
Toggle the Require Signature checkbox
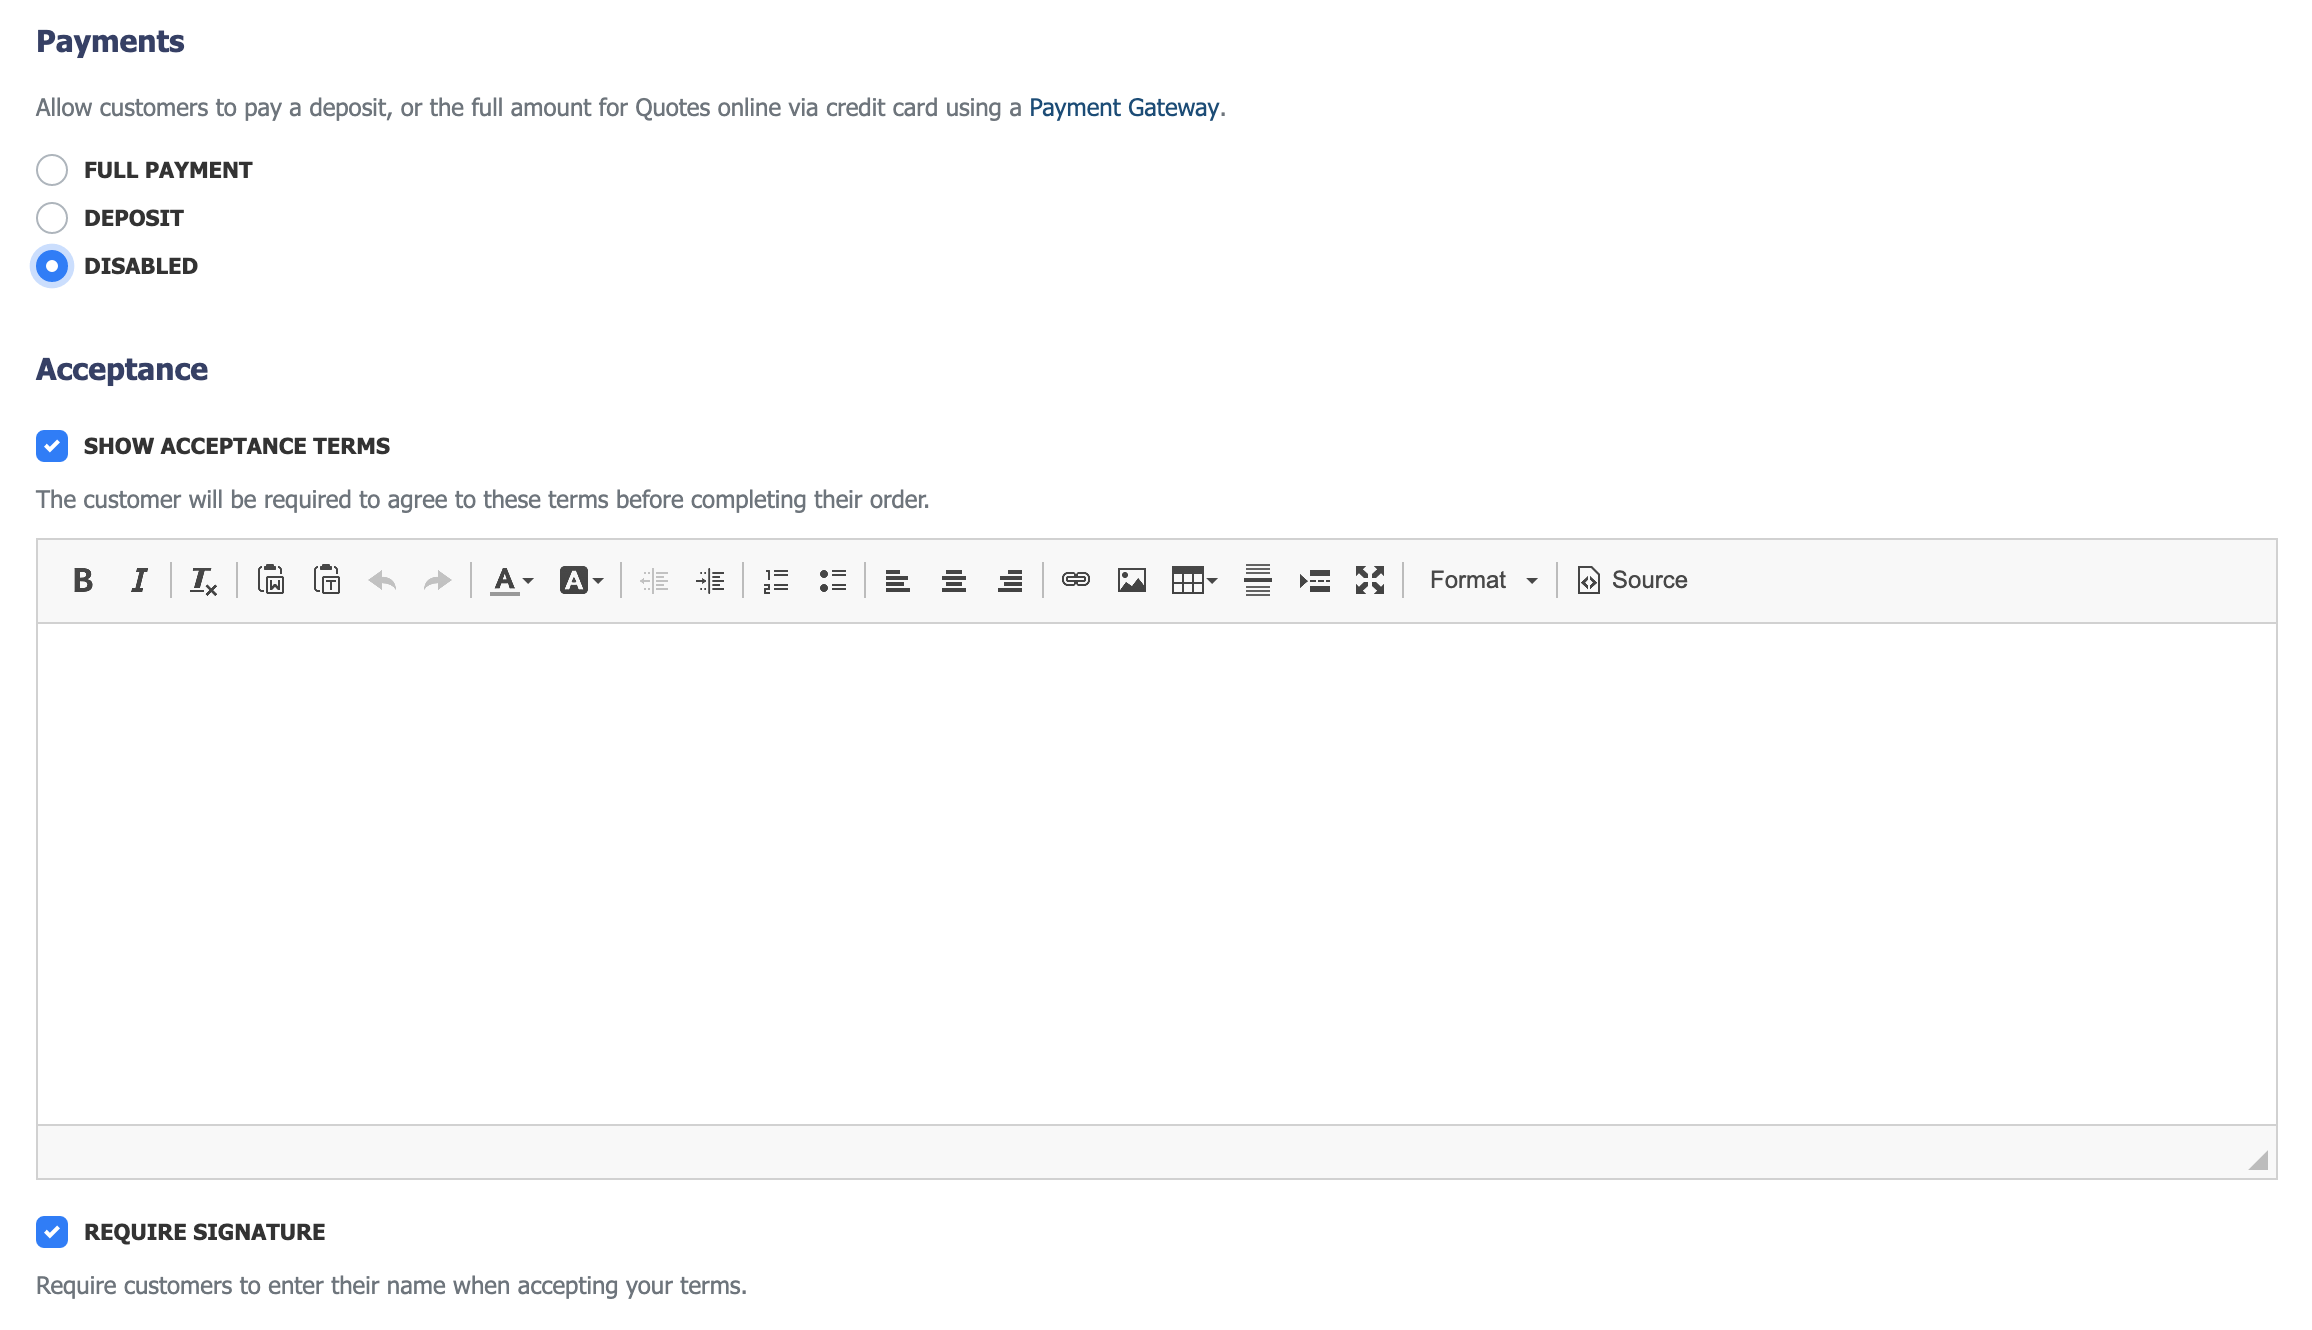[52, 1232]
